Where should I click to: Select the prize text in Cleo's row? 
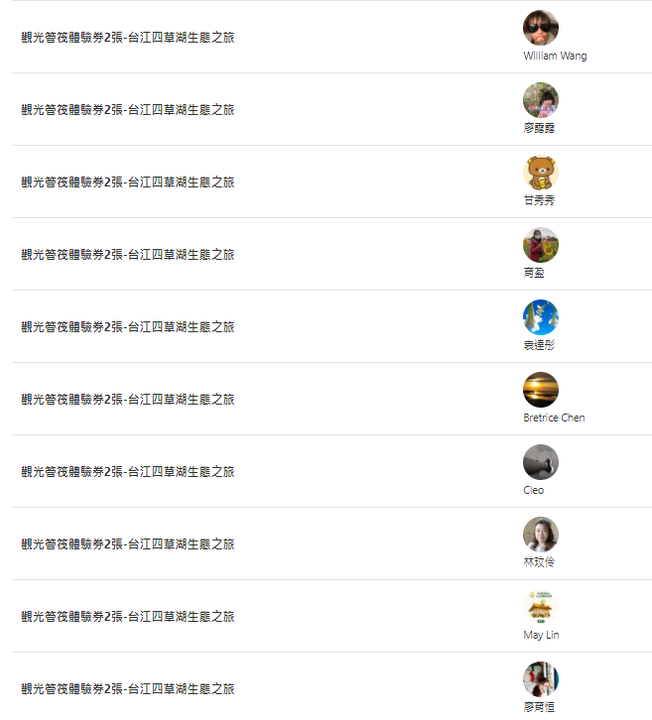tap(128, 472)
